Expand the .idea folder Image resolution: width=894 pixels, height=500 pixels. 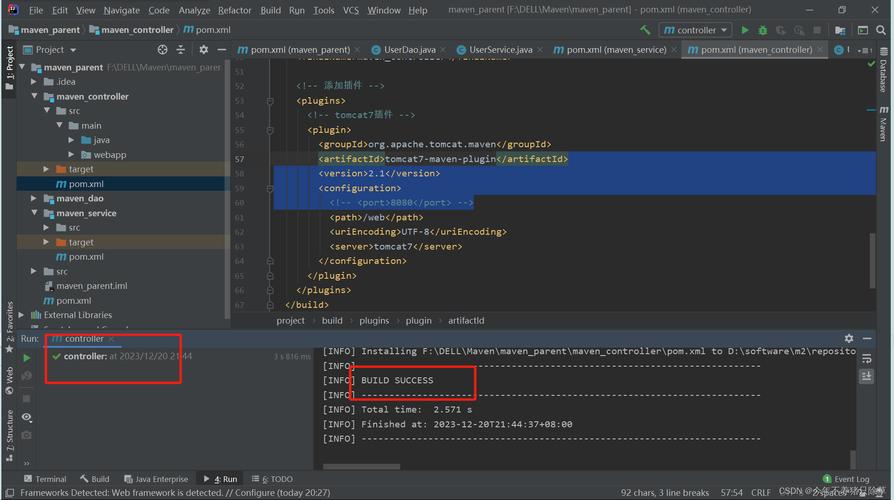pyautogui.click(x=34, y=82)
